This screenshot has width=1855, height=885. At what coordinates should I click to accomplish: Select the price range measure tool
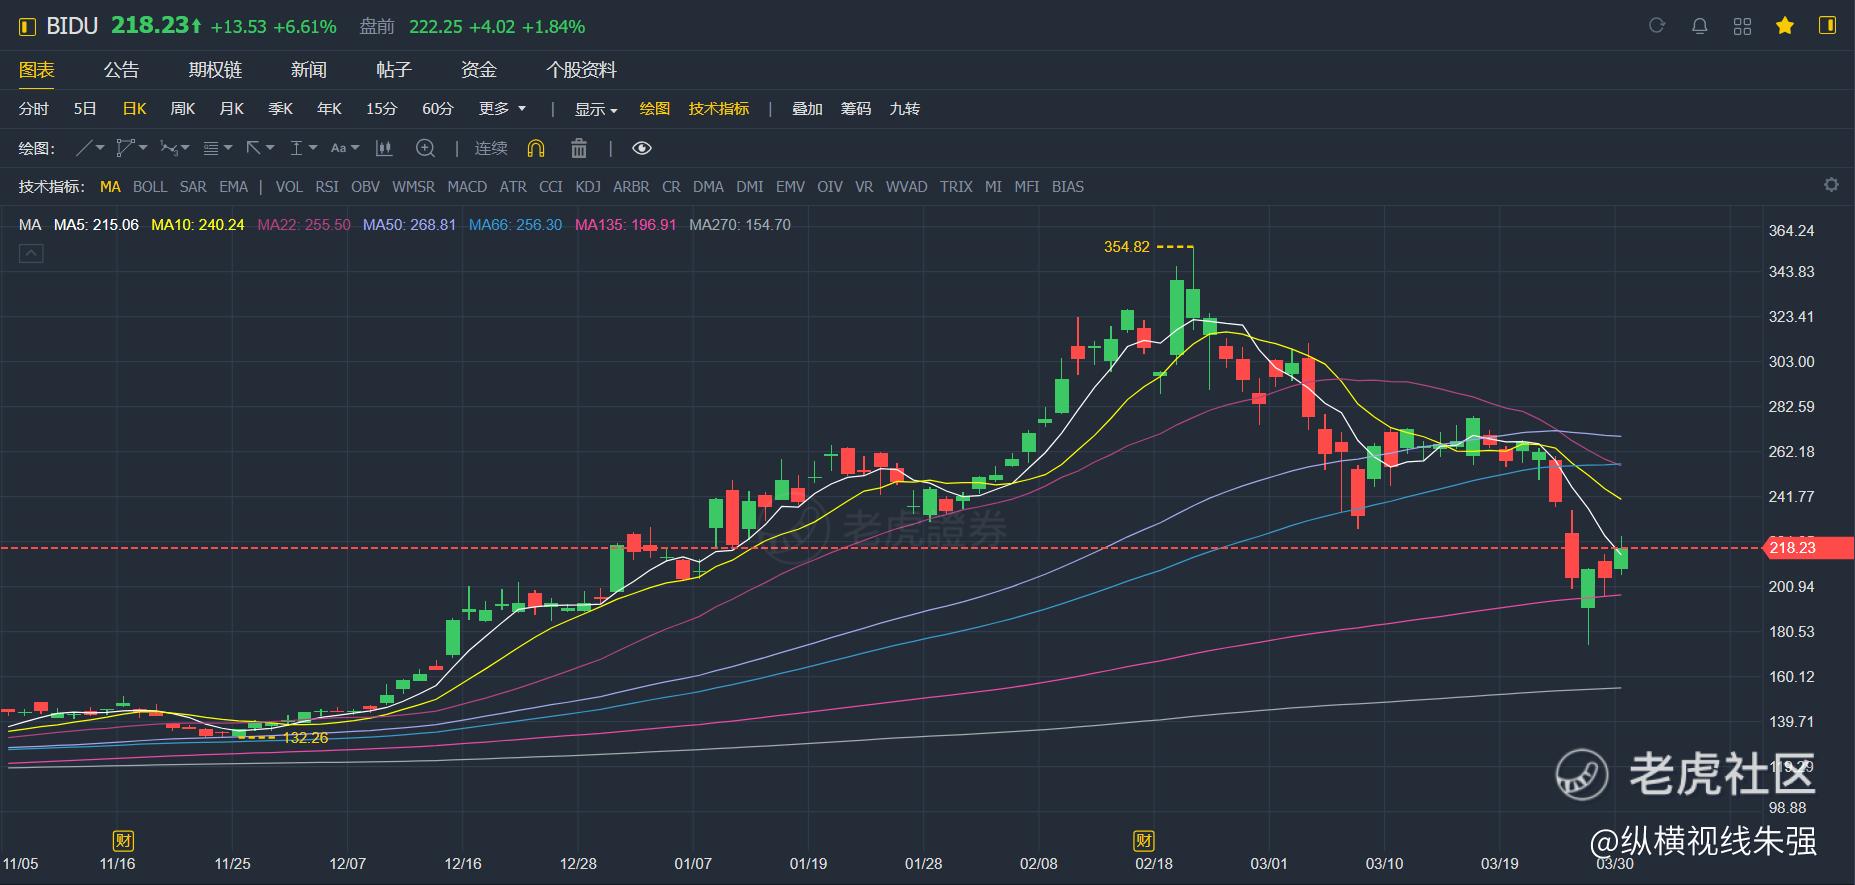296,148
